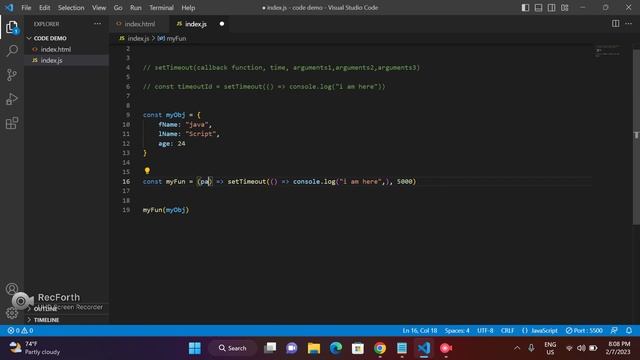This screenshot has width=640, height=360.
Task: Change the UTF-8 file encoding
Action: pyautogui.click(x=485, y=331)
